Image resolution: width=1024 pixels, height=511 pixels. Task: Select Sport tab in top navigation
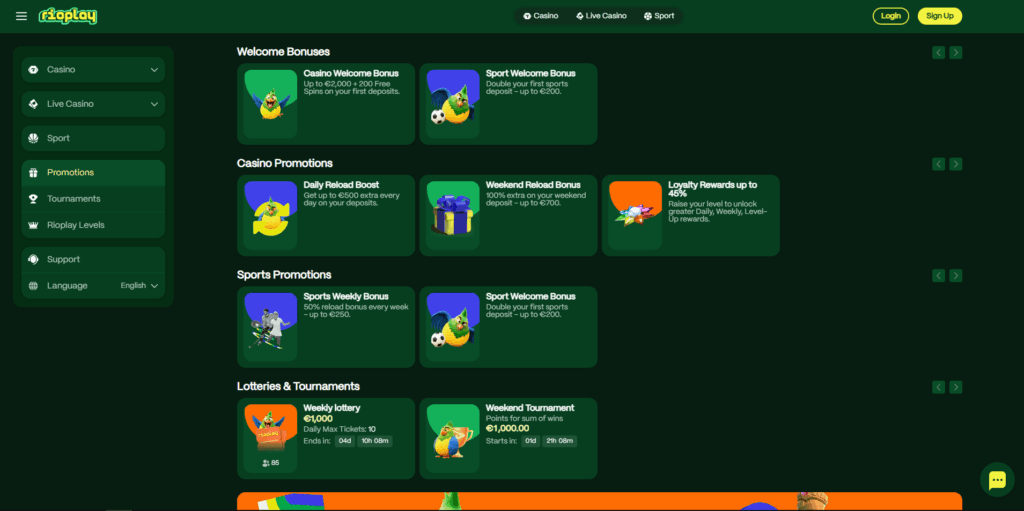click(659, 16)
